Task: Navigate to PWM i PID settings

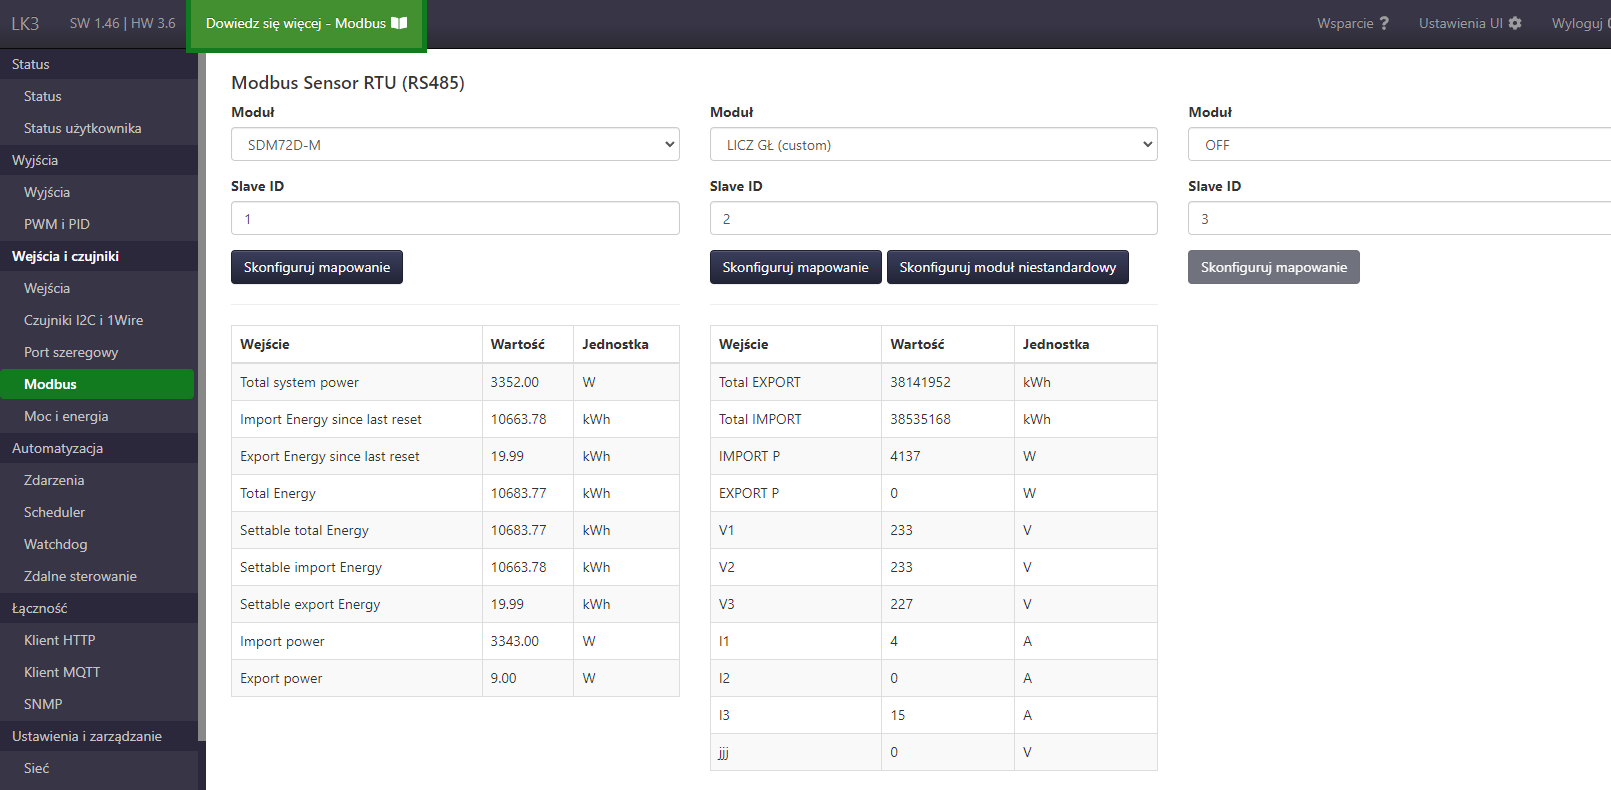Action: coord(57,224)
